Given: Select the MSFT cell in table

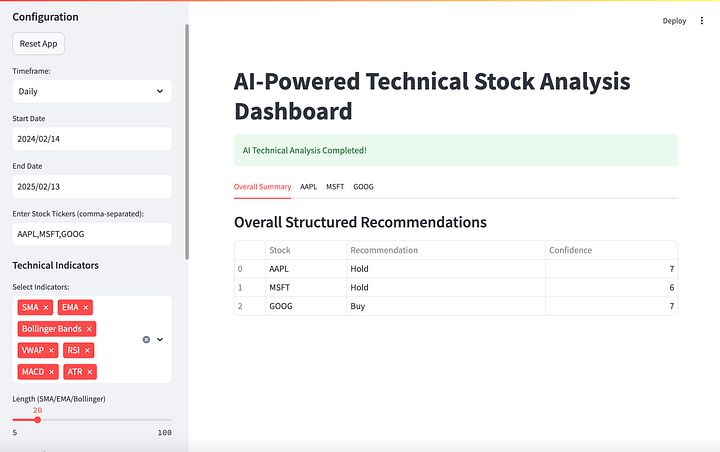Looking at the screenshot, I should [306, 288].
